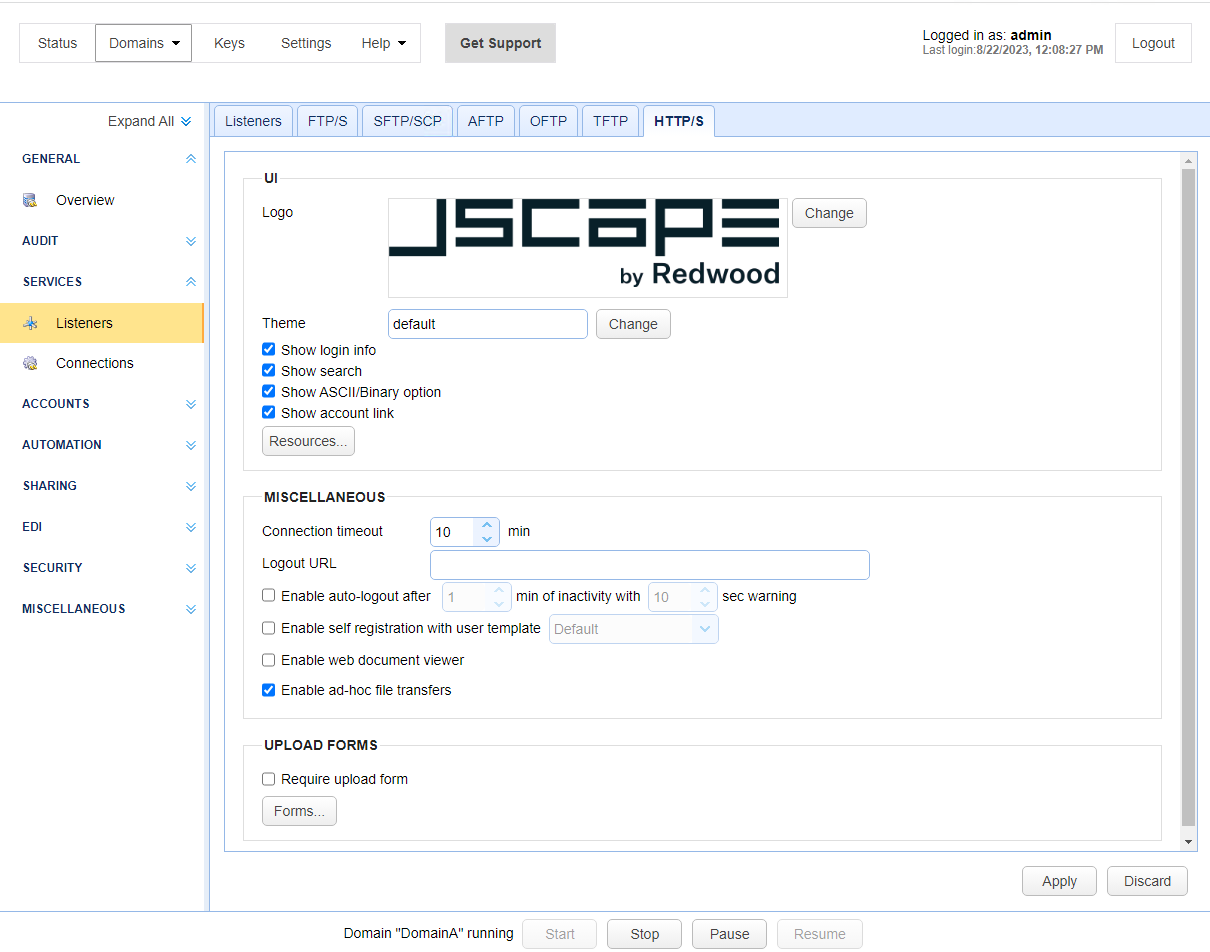Uncheck the Show login info checkbox
This screenshot has width=1210, height=952.
tap(268, 349)
